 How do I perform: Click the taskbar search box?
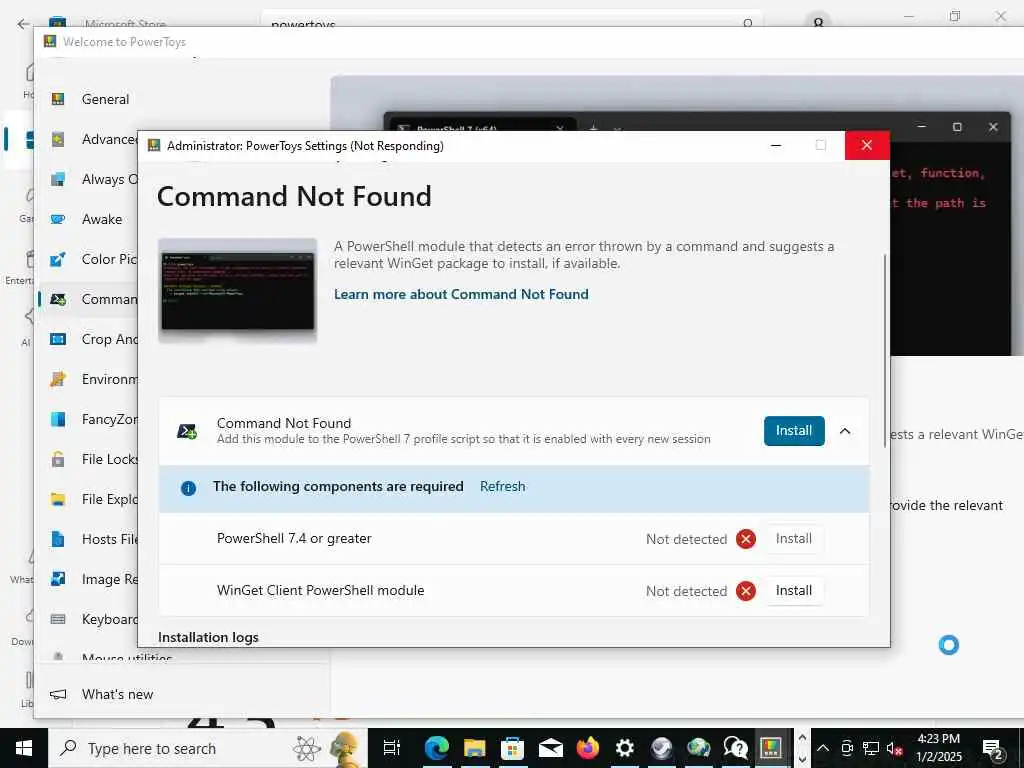[208, 748]
